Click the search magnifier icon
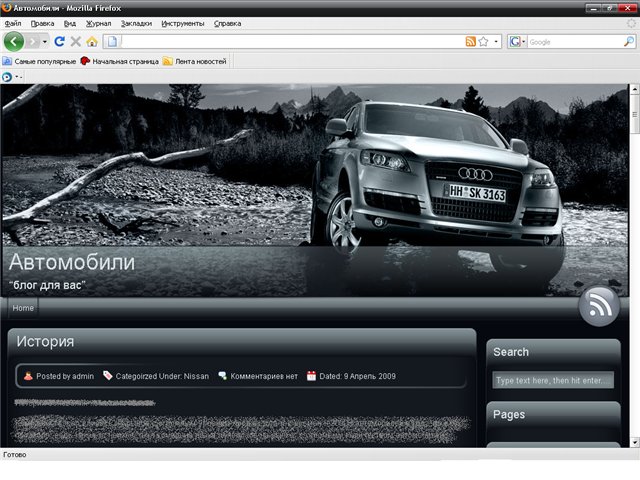The height and width of the screenshot is (480, 640). (x=629, y=41)
